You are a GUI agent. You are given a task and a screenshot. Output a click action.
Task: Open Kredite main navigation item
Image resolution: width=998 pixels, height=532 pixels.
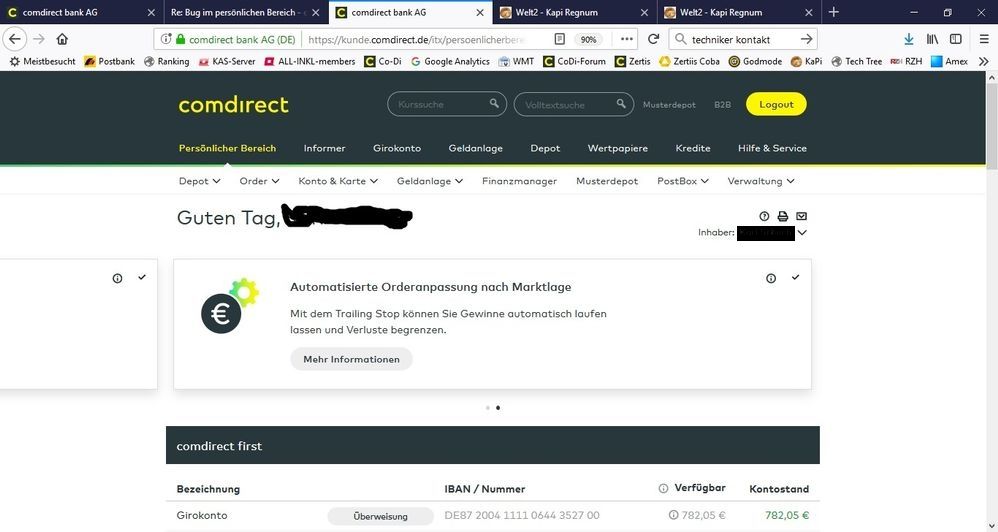692,148
